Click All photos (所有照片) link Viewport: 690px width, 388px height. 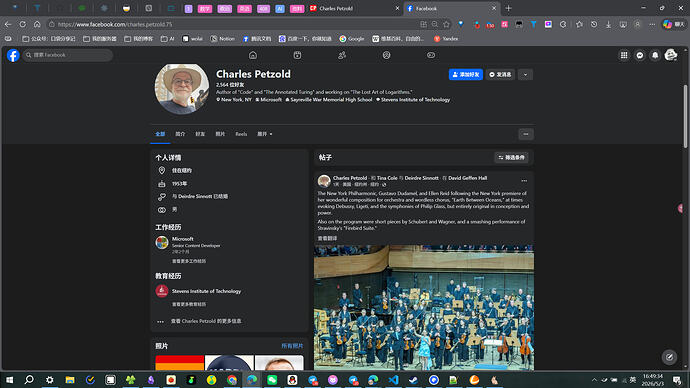click(x=292, y=346)
